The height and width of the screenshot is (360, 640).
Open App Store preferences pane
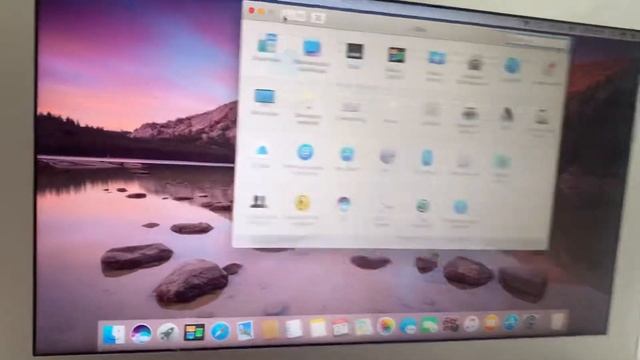(x=347, y=154)
